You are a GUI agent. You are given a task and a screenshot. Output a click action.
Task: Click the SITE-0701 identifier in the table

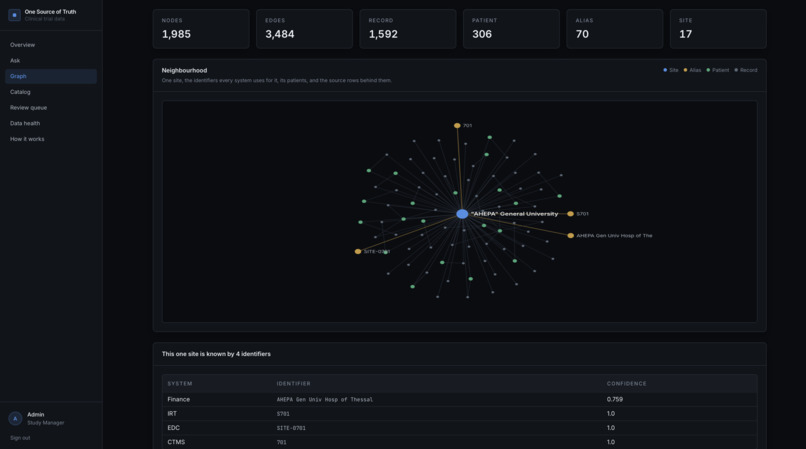[291, 428]
